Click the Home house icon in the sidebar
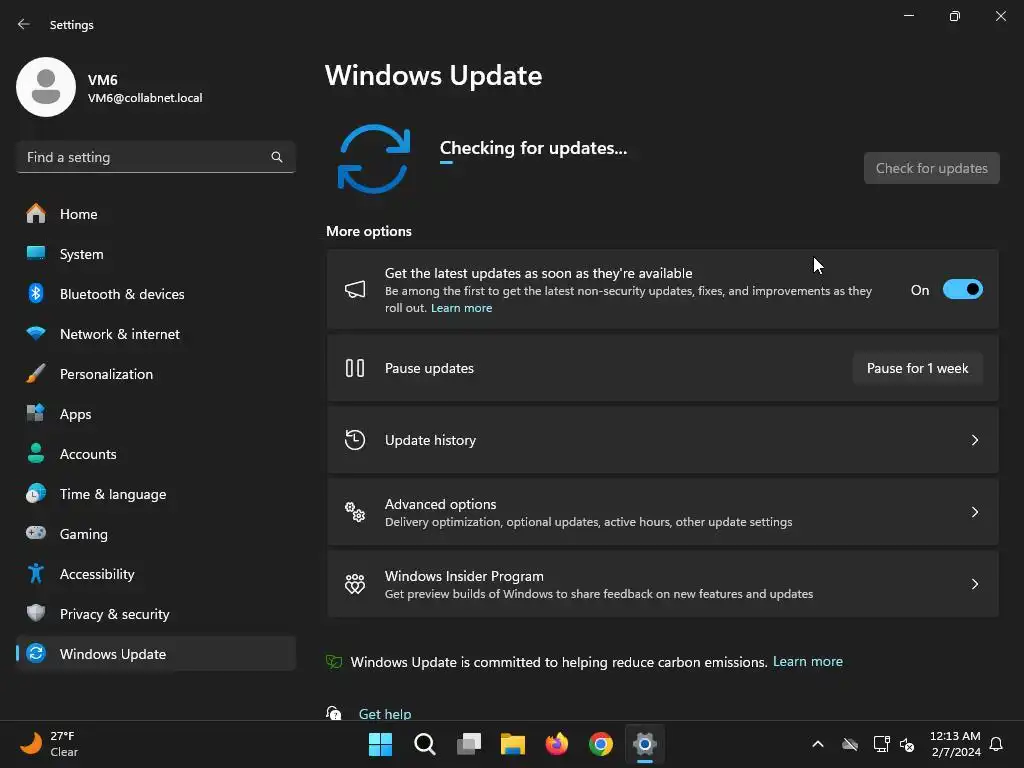 pyautogui.click(x=36, y=214)
